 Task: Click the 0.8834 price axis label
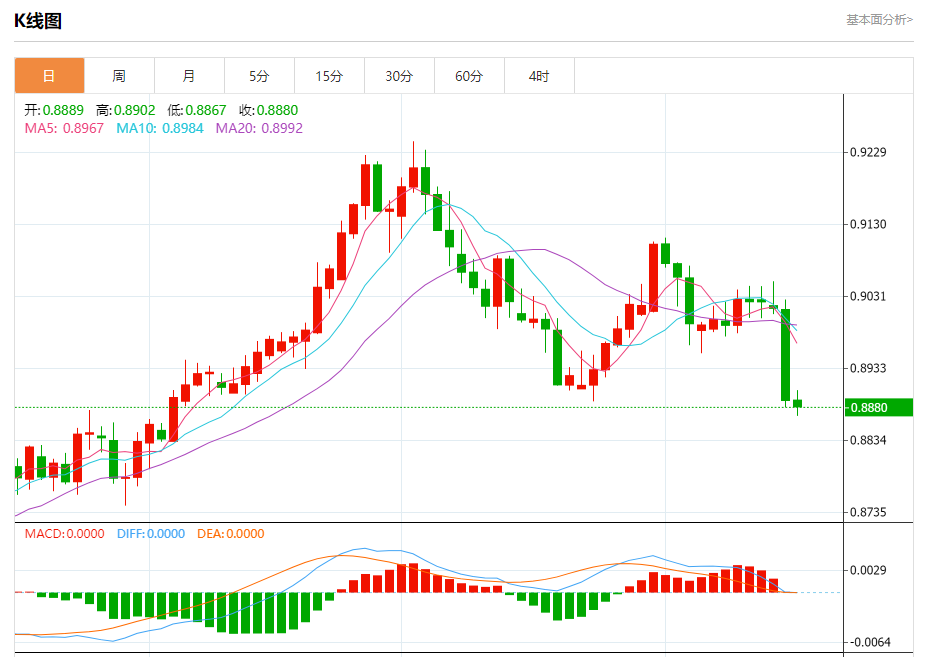pyautogui.click(x=868, y=440)
